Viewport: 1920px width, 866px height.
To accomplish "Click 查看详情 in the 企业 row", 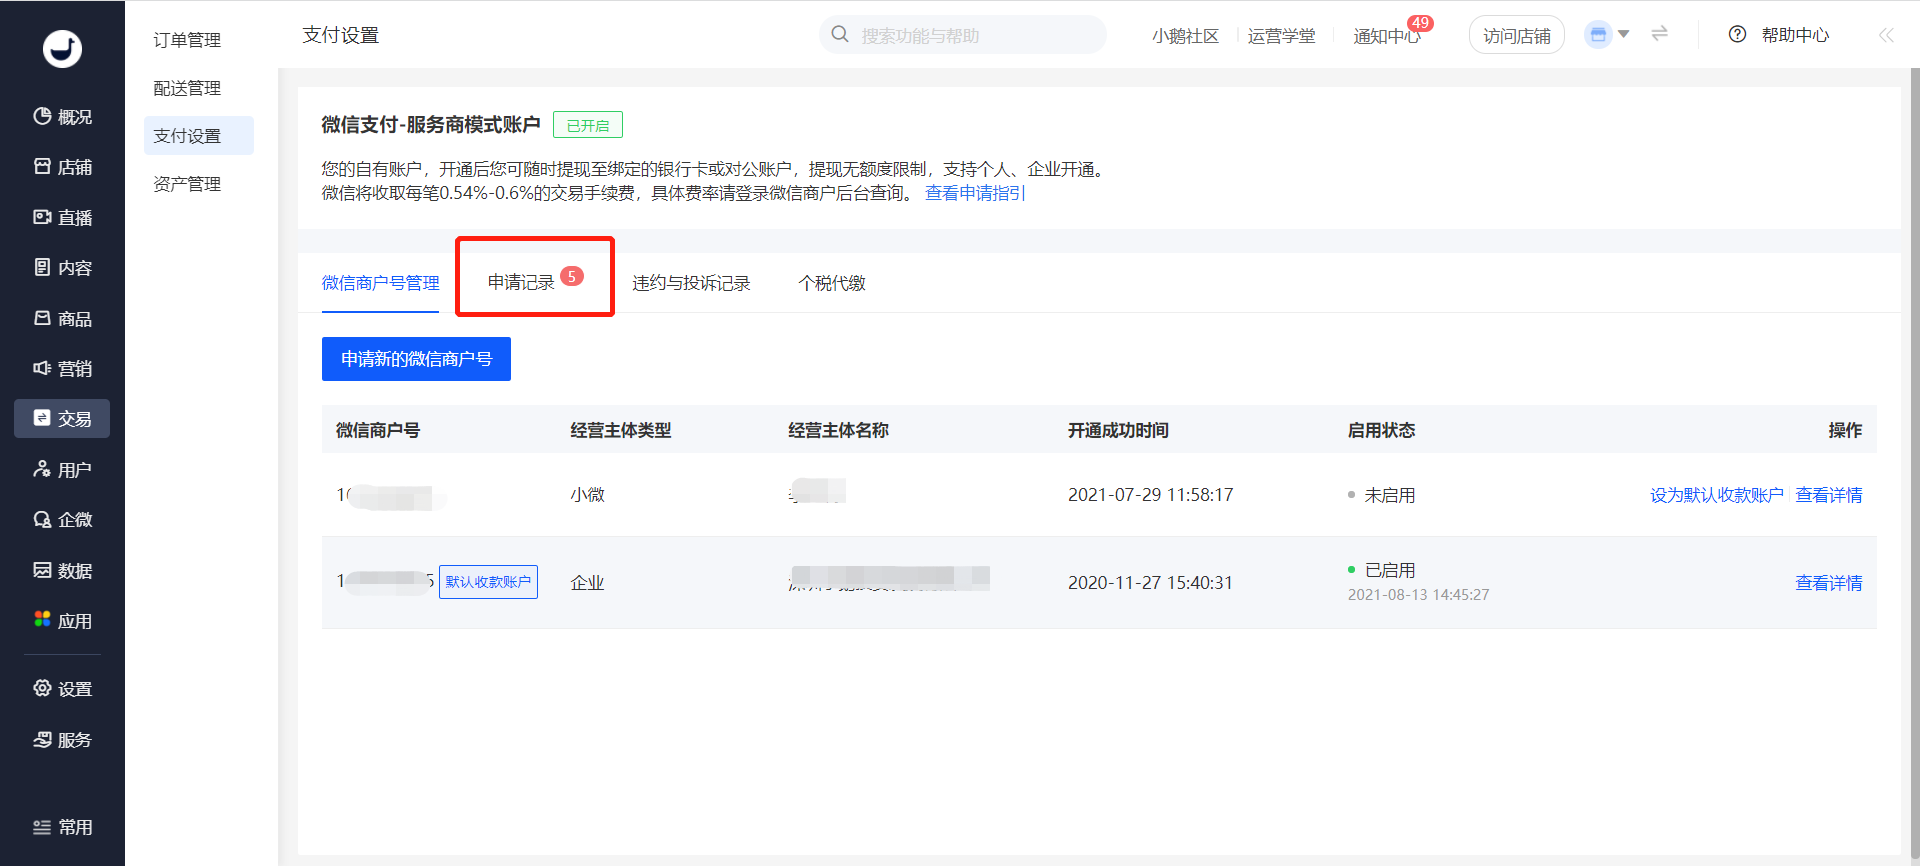I will 1829,583.
